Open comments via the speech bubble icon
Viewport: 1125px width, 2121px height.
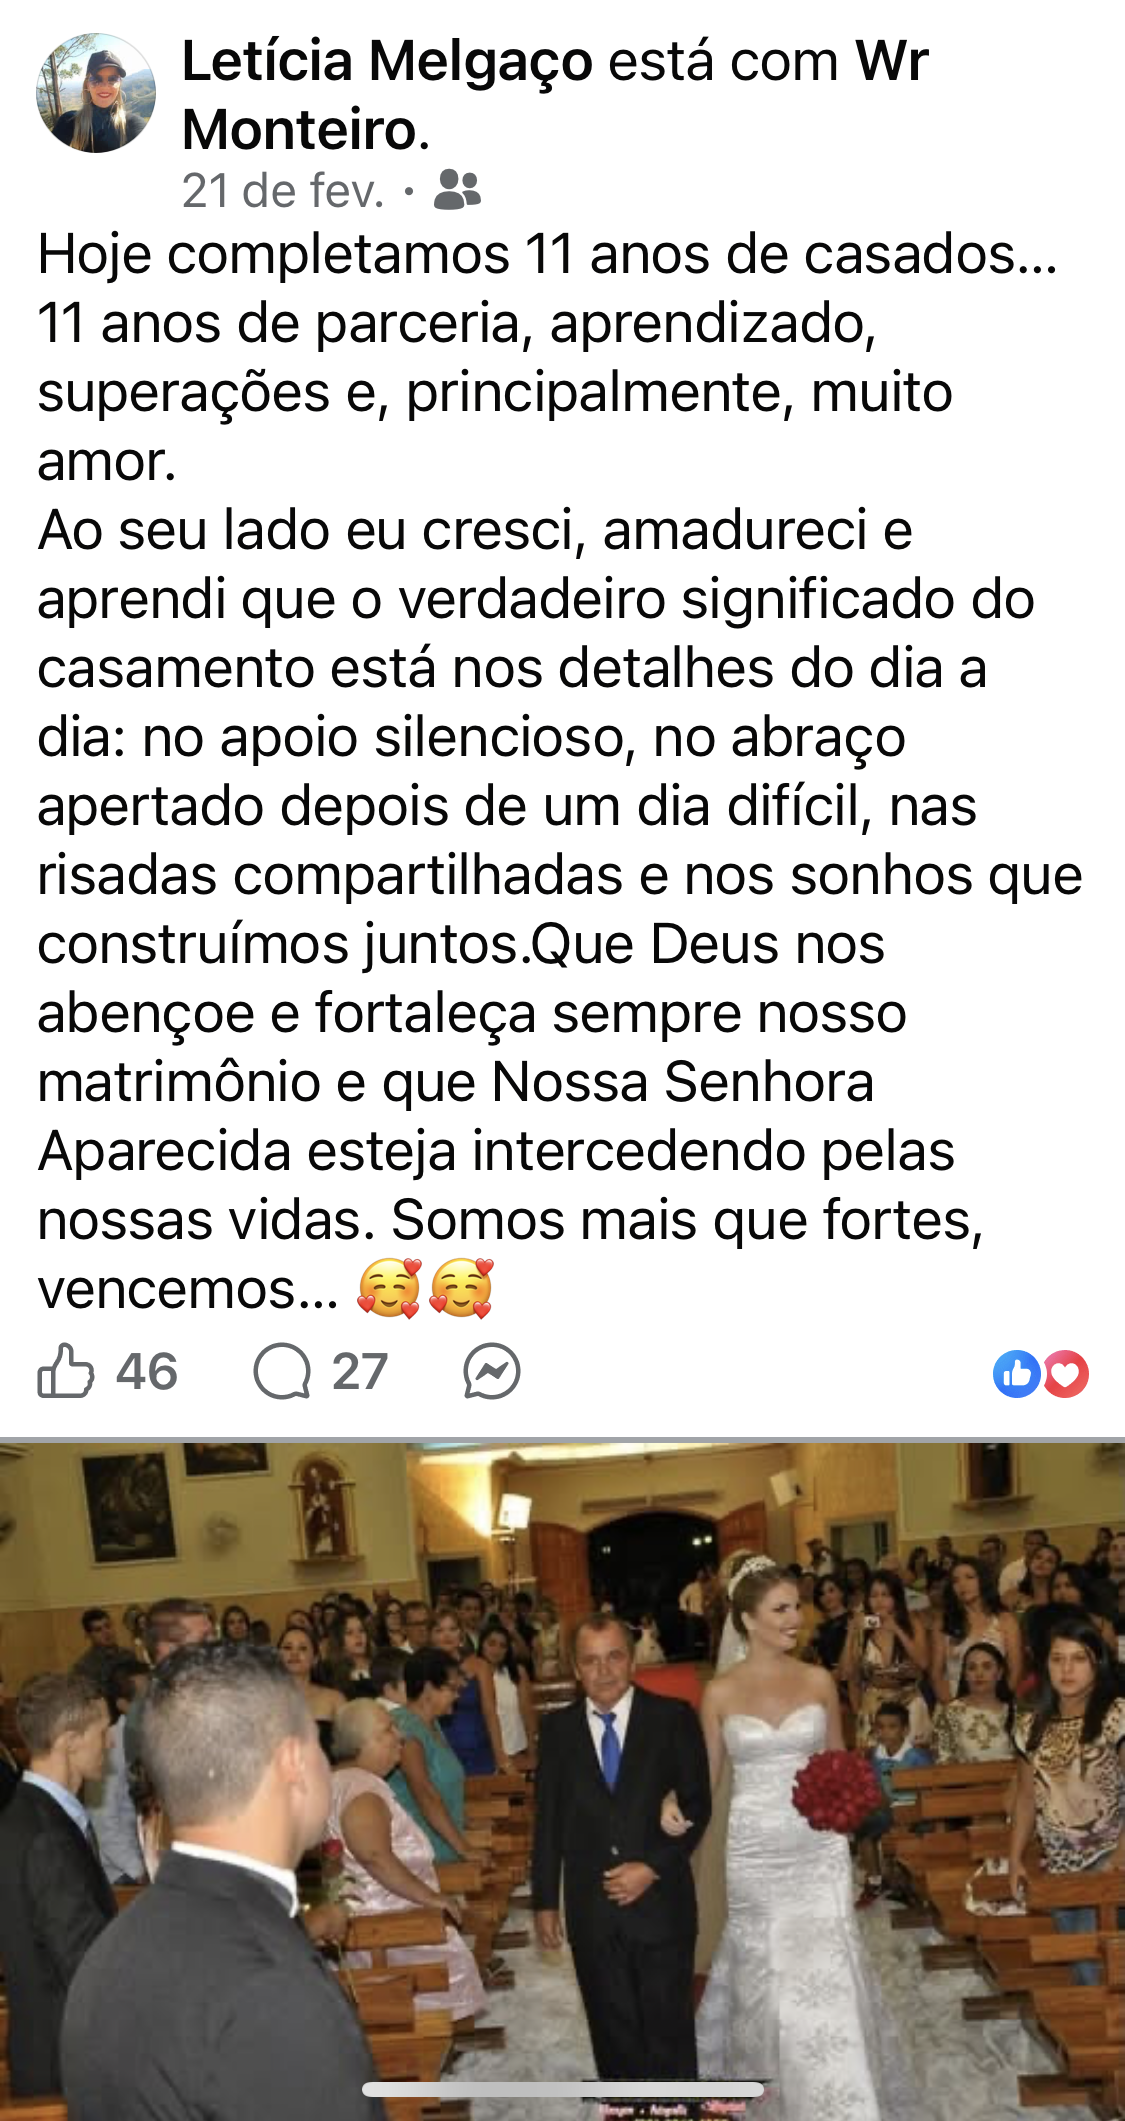tap(282, 1371)
